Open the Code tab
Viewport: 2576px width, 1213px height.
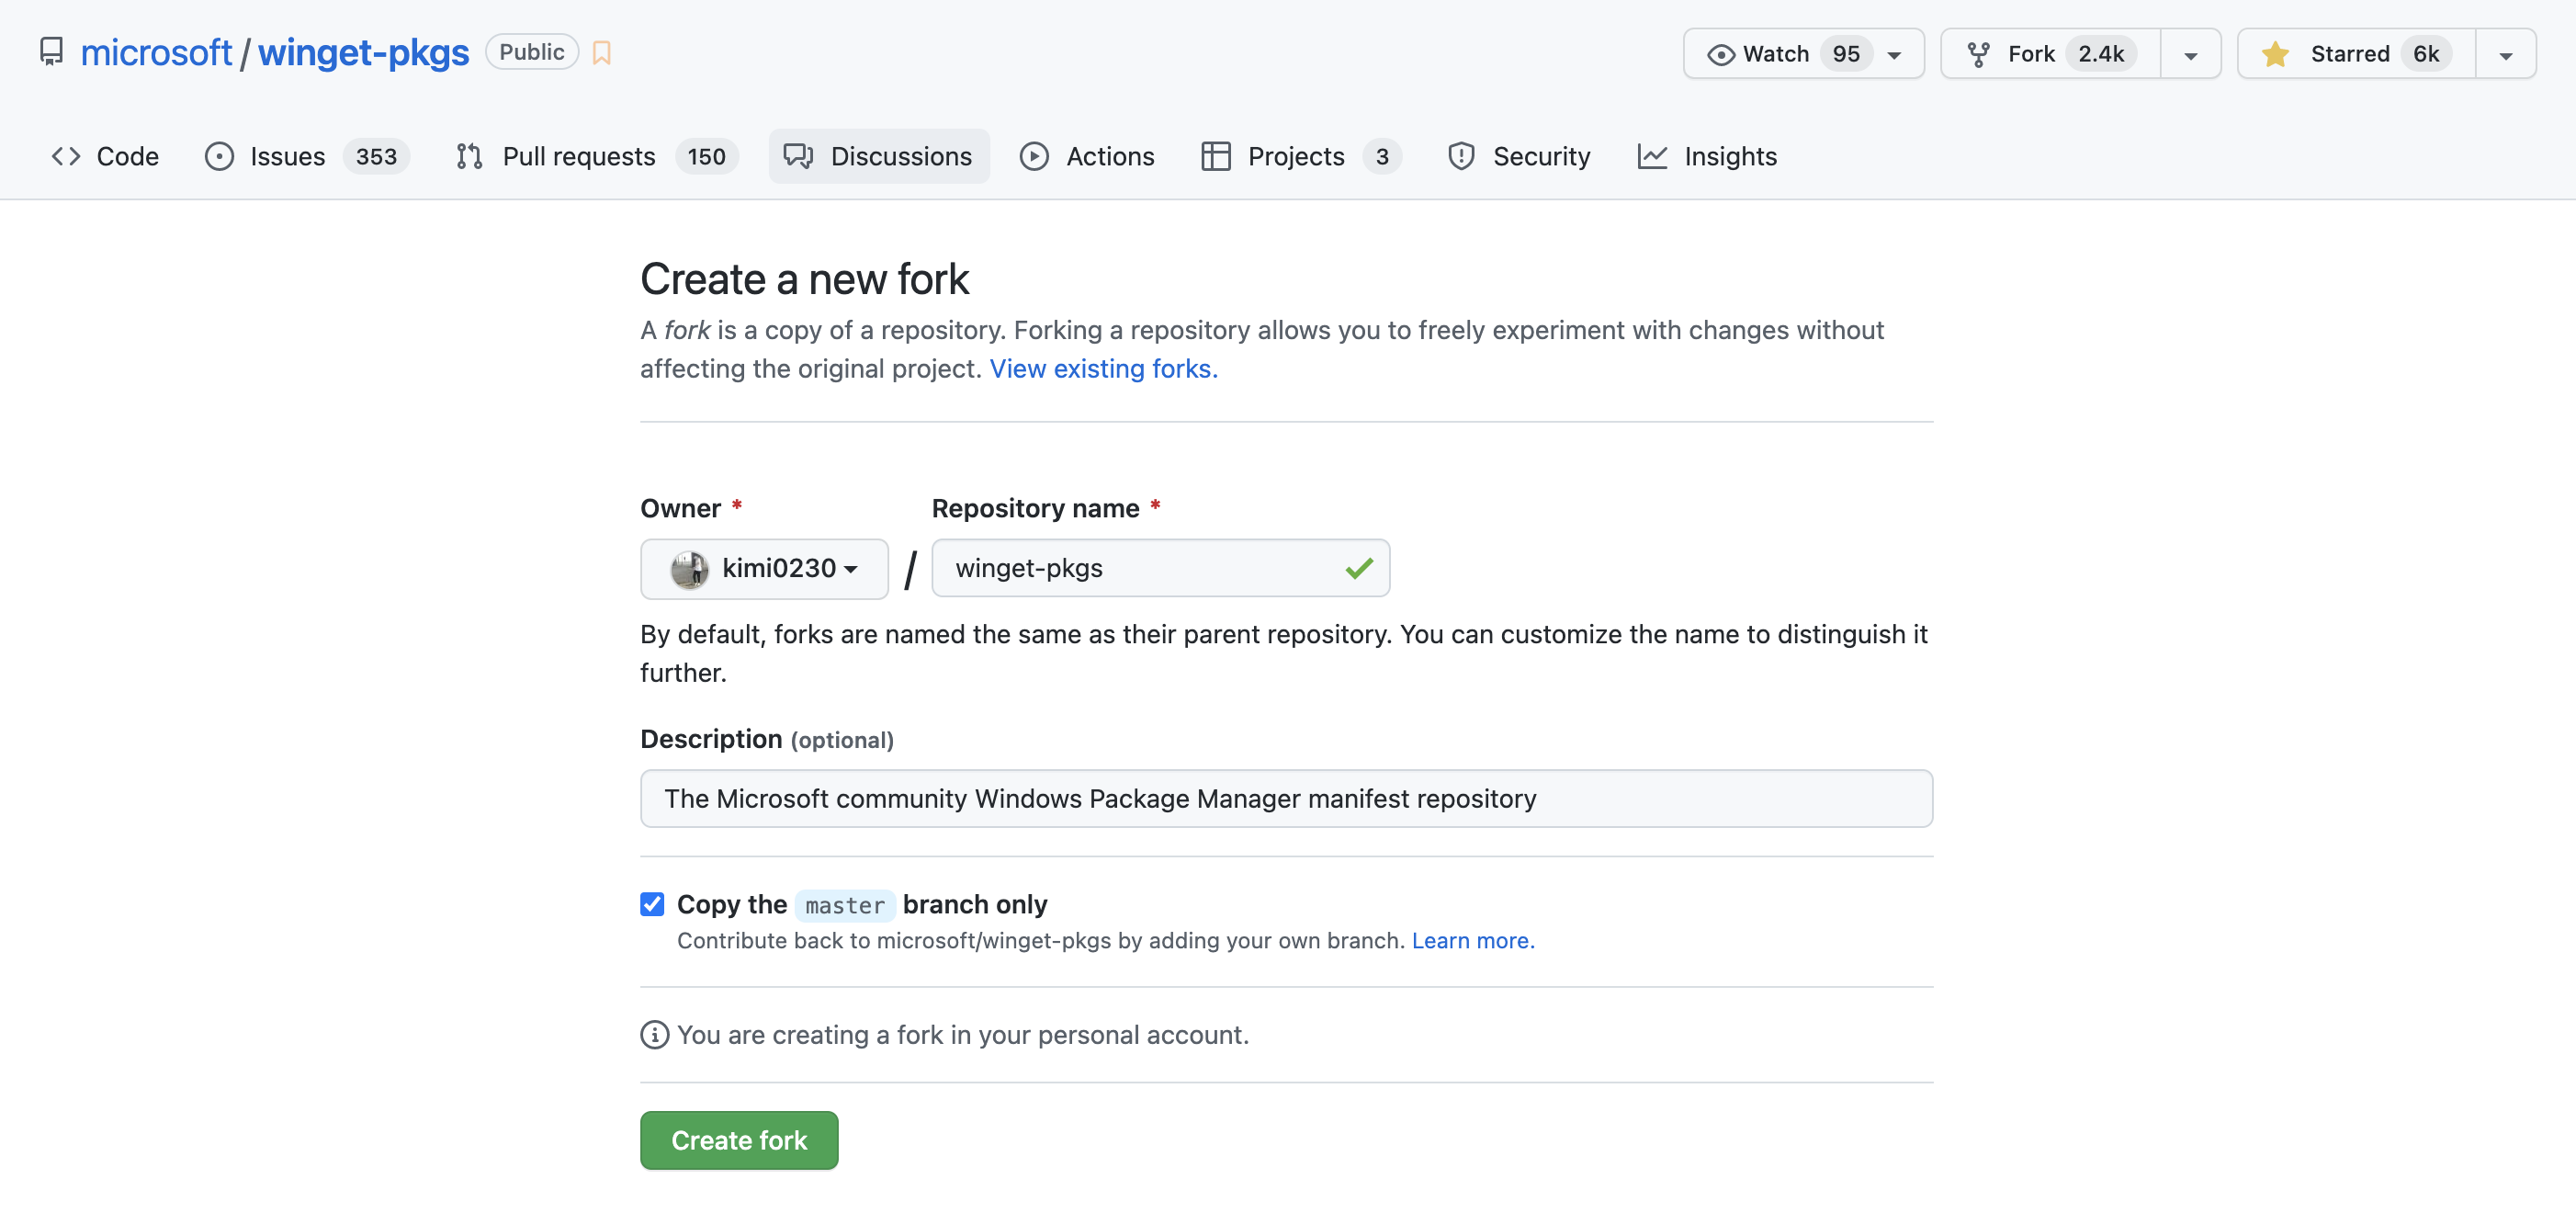coord(105,156)
